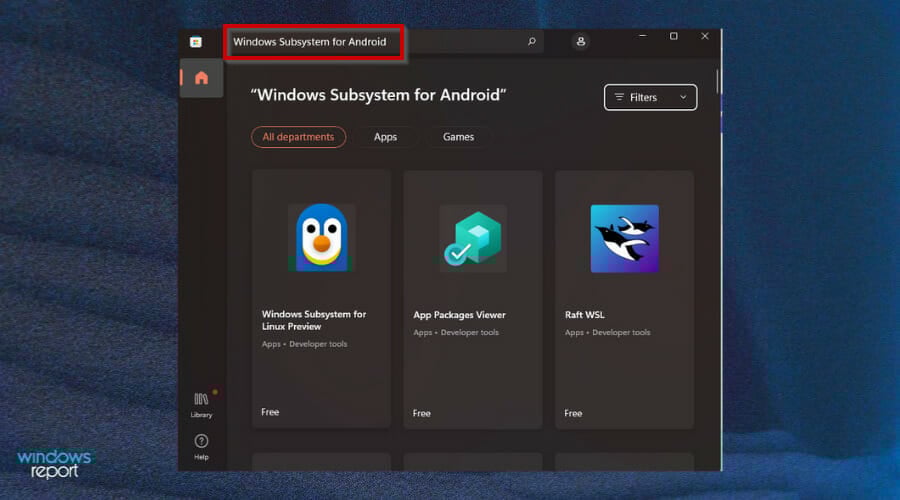The height and width of the screenshot is (500, 900).
Task: Click Free price on App Packages Viewer card
Action: pos(421,413)
